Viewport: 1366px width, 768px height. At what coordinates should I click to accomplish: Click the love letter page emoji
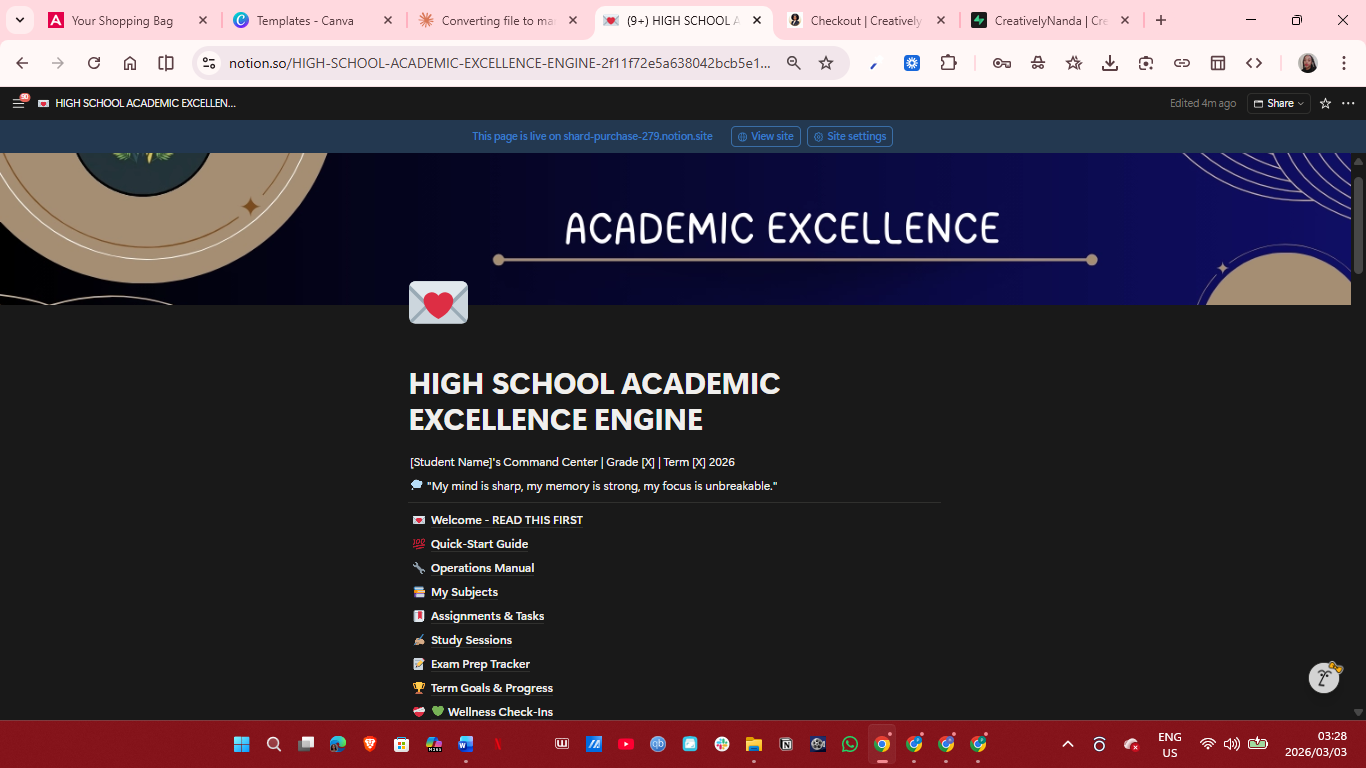coord(437,302)
